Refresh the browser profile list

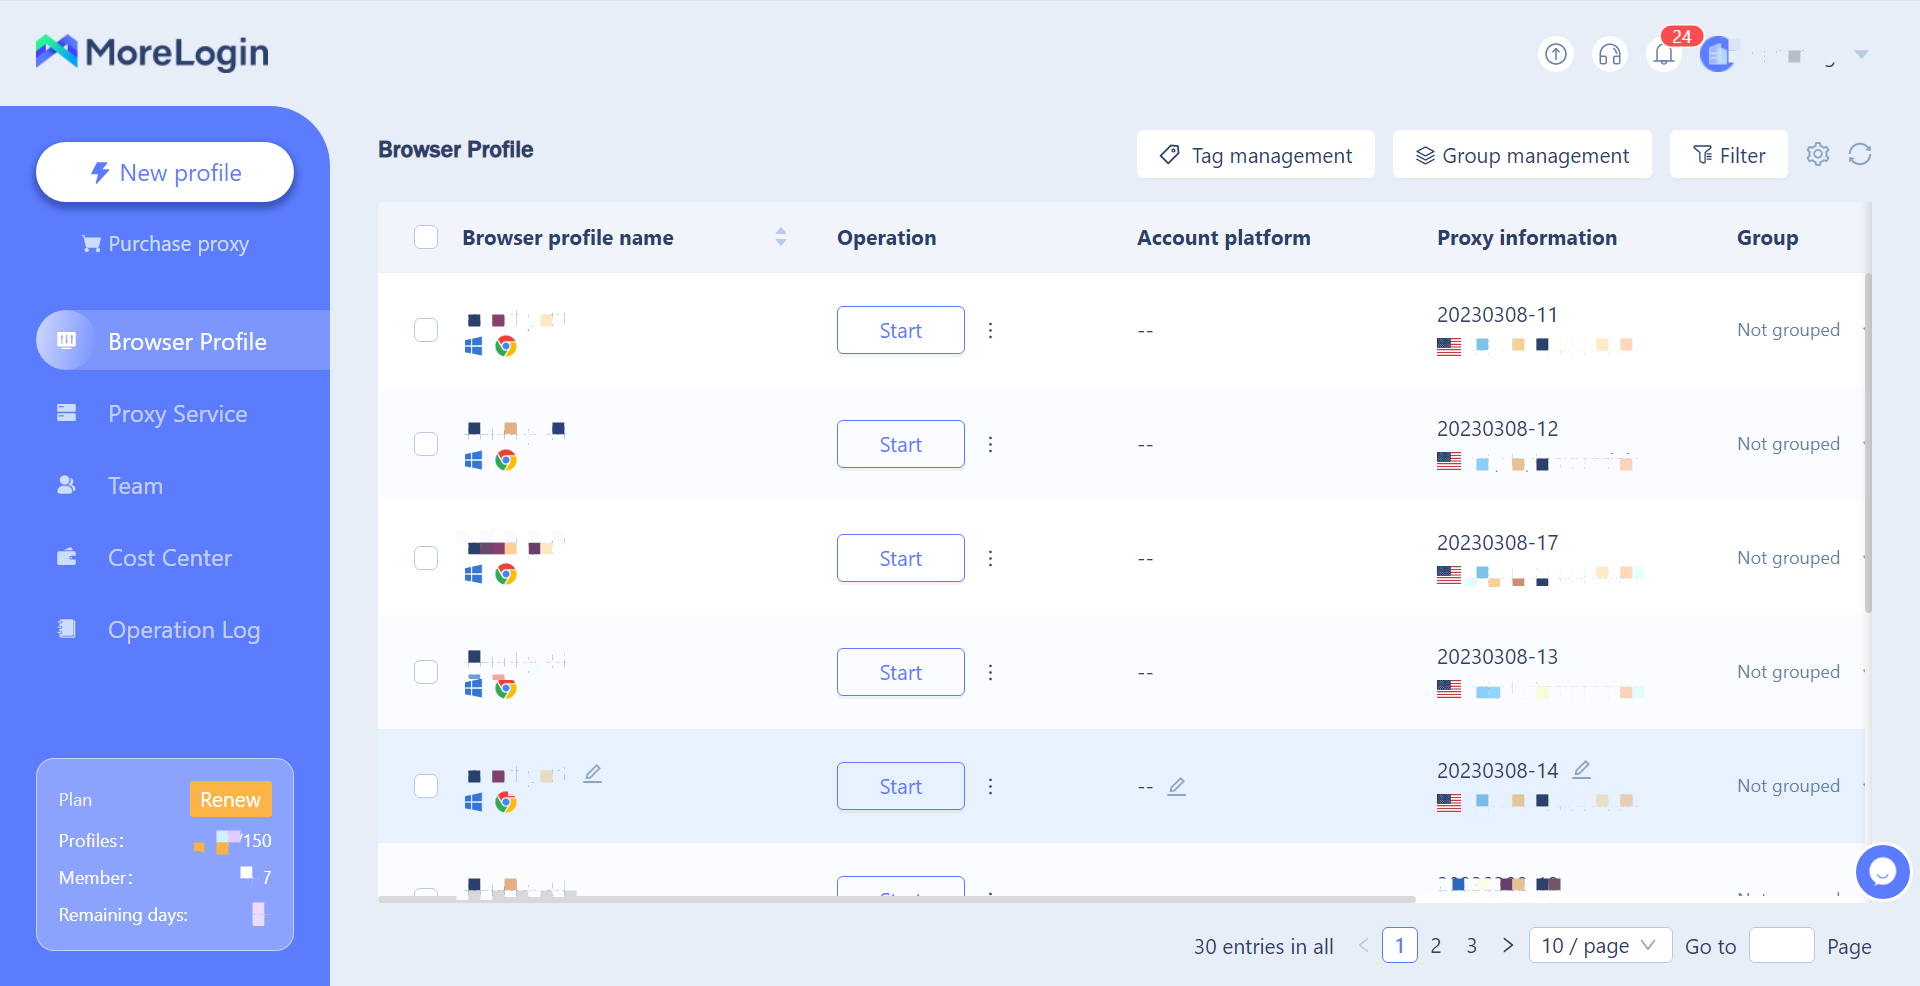(x=1860, y=154)
